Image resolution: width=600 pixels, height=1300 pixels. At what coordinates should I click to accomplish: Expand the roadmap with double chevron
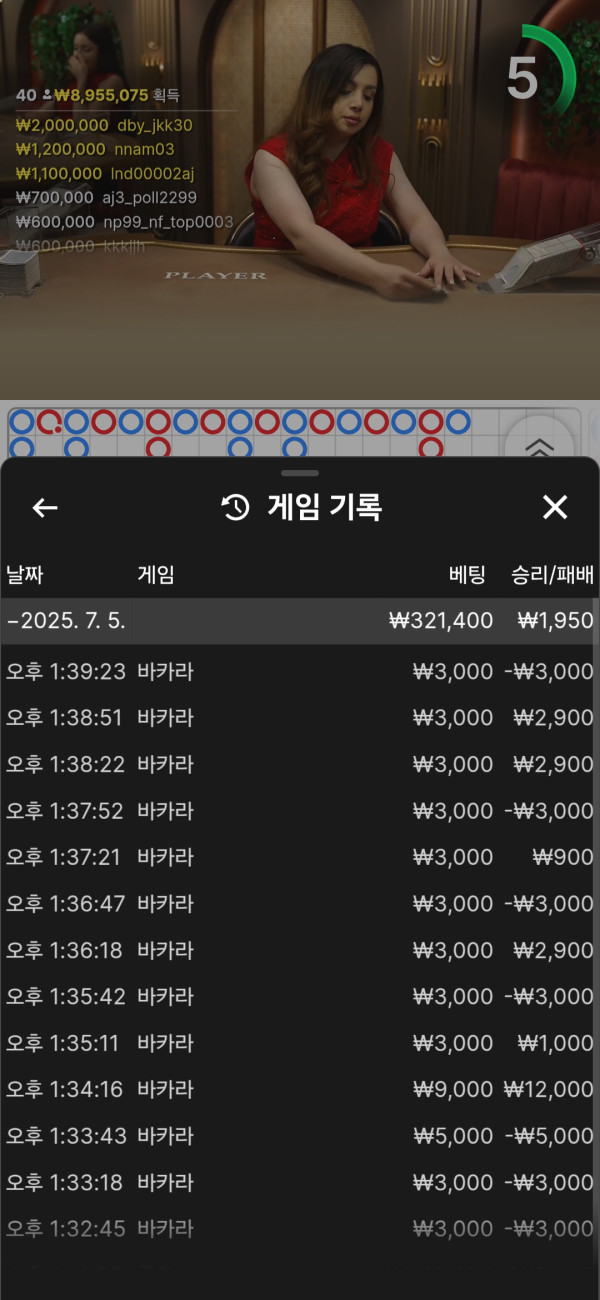538,449
